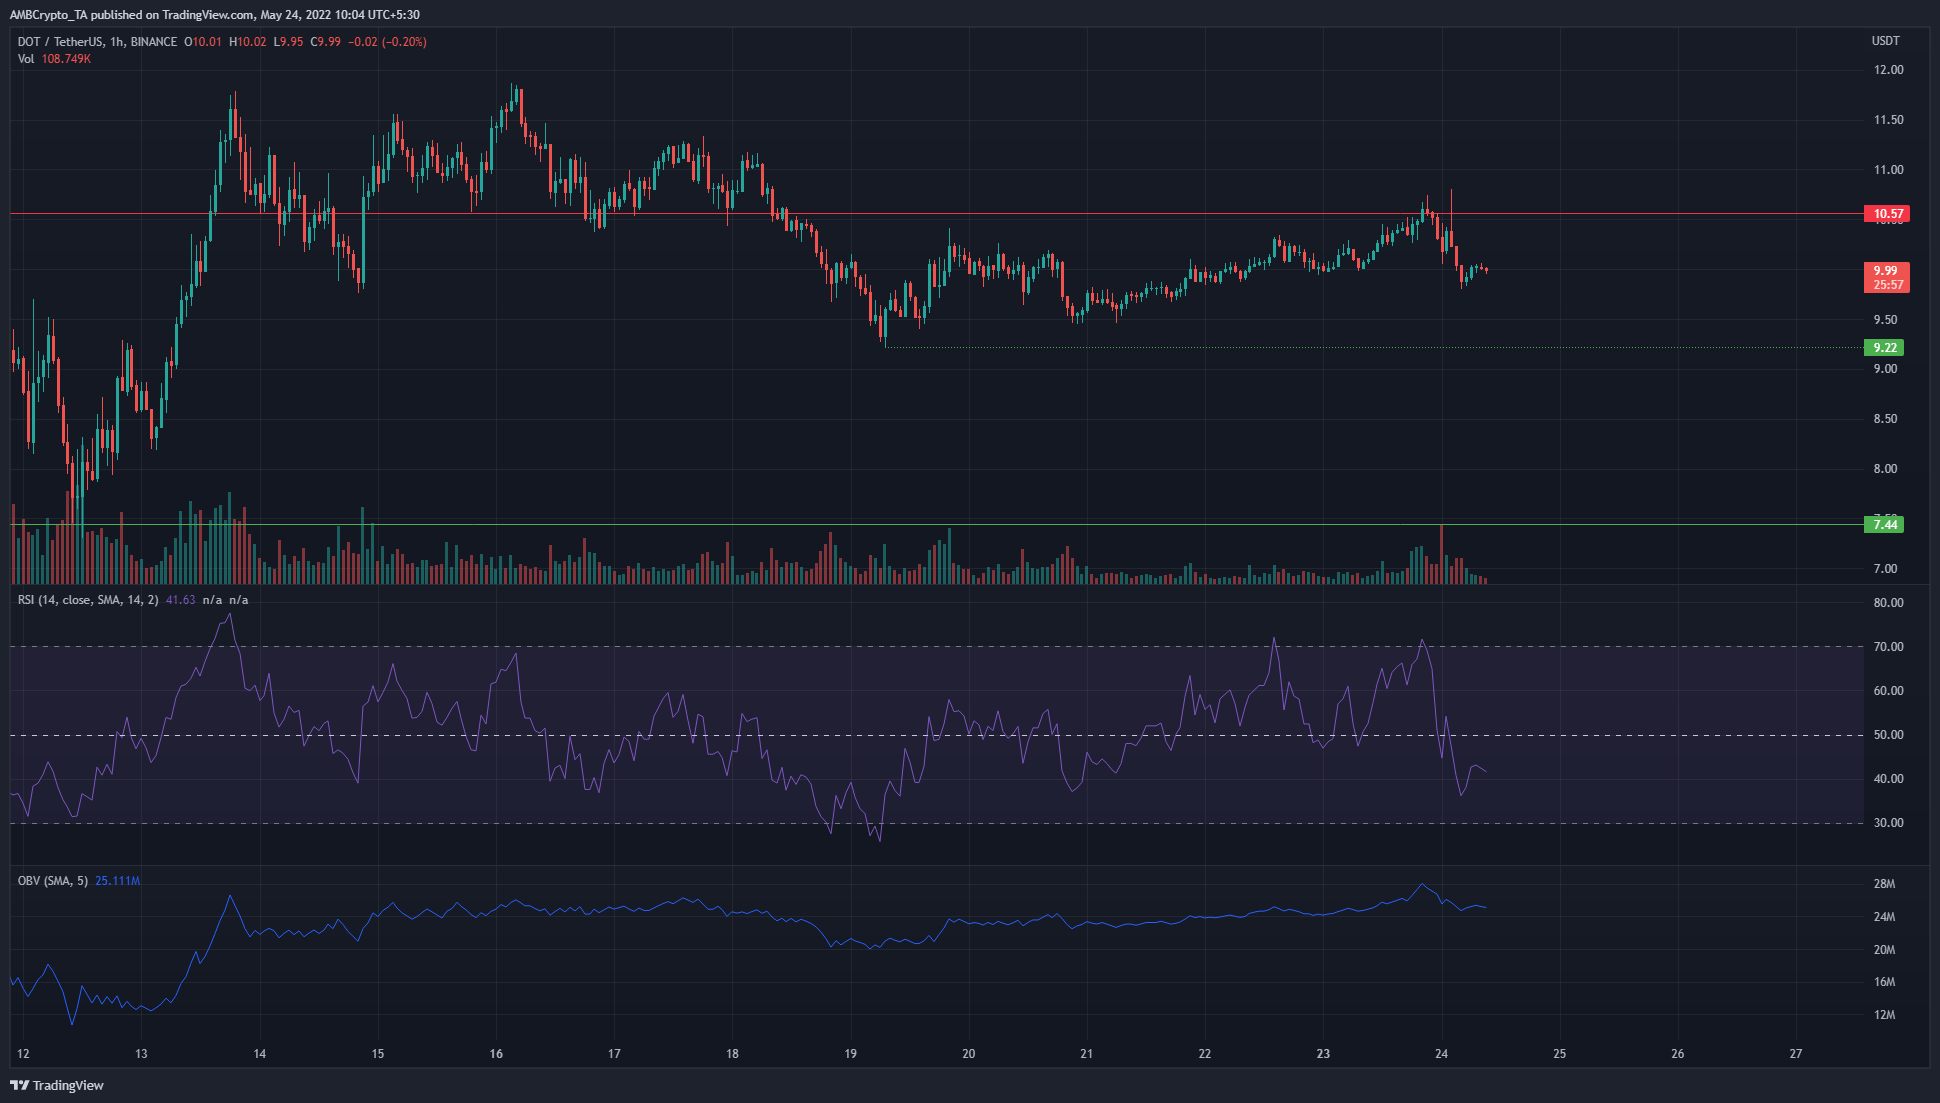1940x1103 pixels.
Task: Click the RSI value 41.63 readout
Action: pos(180,599)
